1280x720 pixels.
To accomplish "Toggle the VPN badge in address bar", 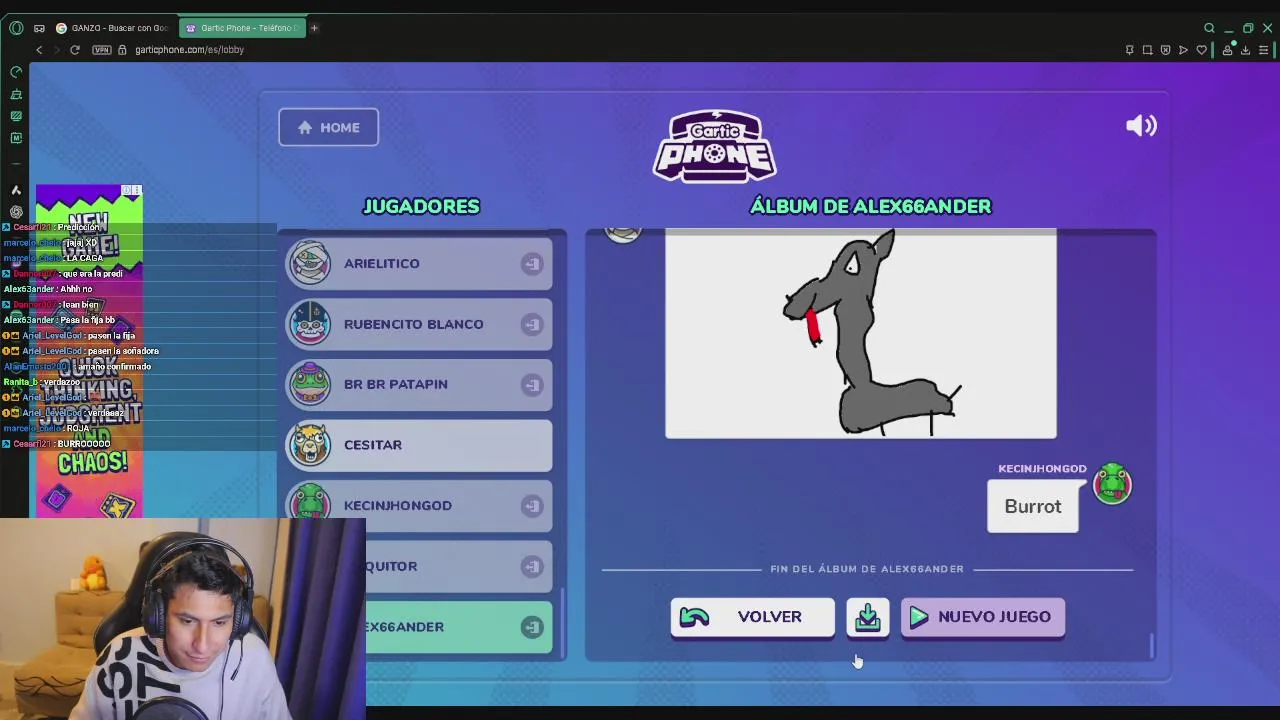I will tap(102, 50).
